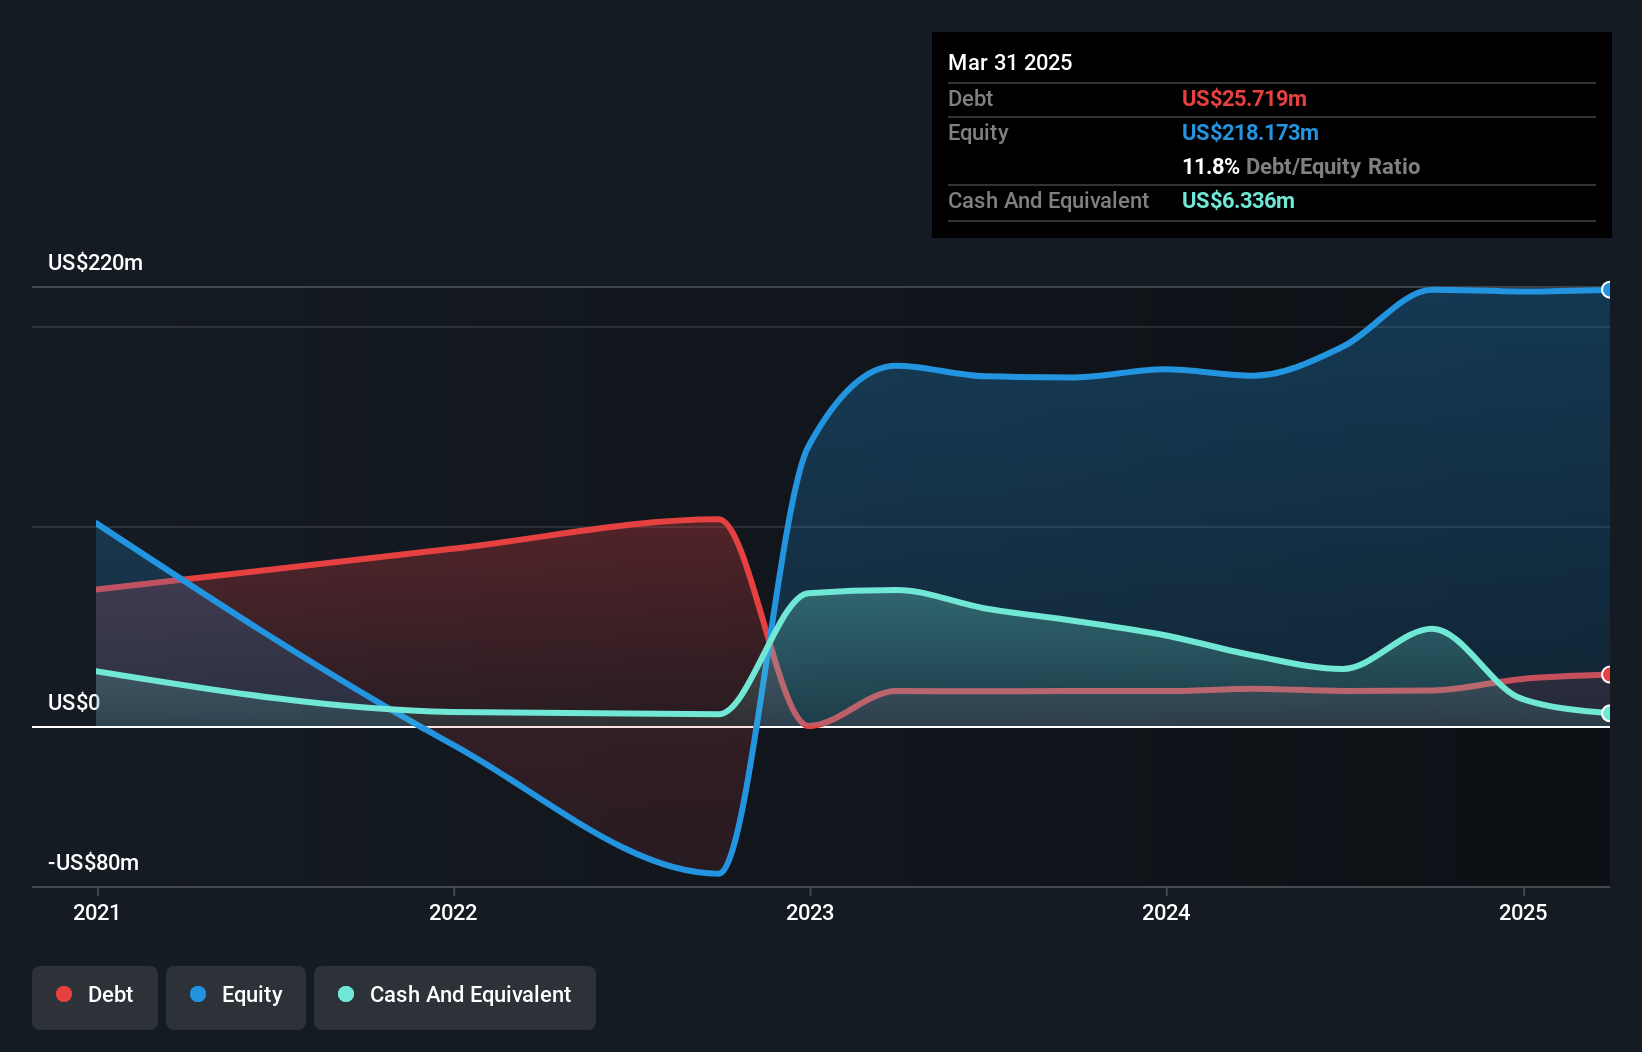Expand the Mar 31 2025 tooltip panel
The width and height of the screenshot is (1642, 1052).
click(1010, 62)
